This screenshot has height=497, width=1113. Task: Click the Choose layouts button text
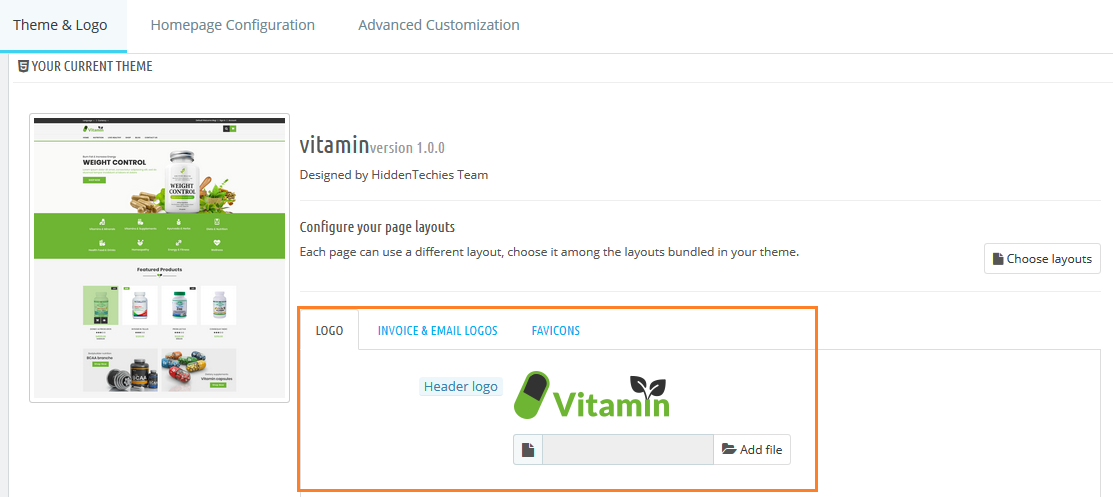[x=1049, y=259]
